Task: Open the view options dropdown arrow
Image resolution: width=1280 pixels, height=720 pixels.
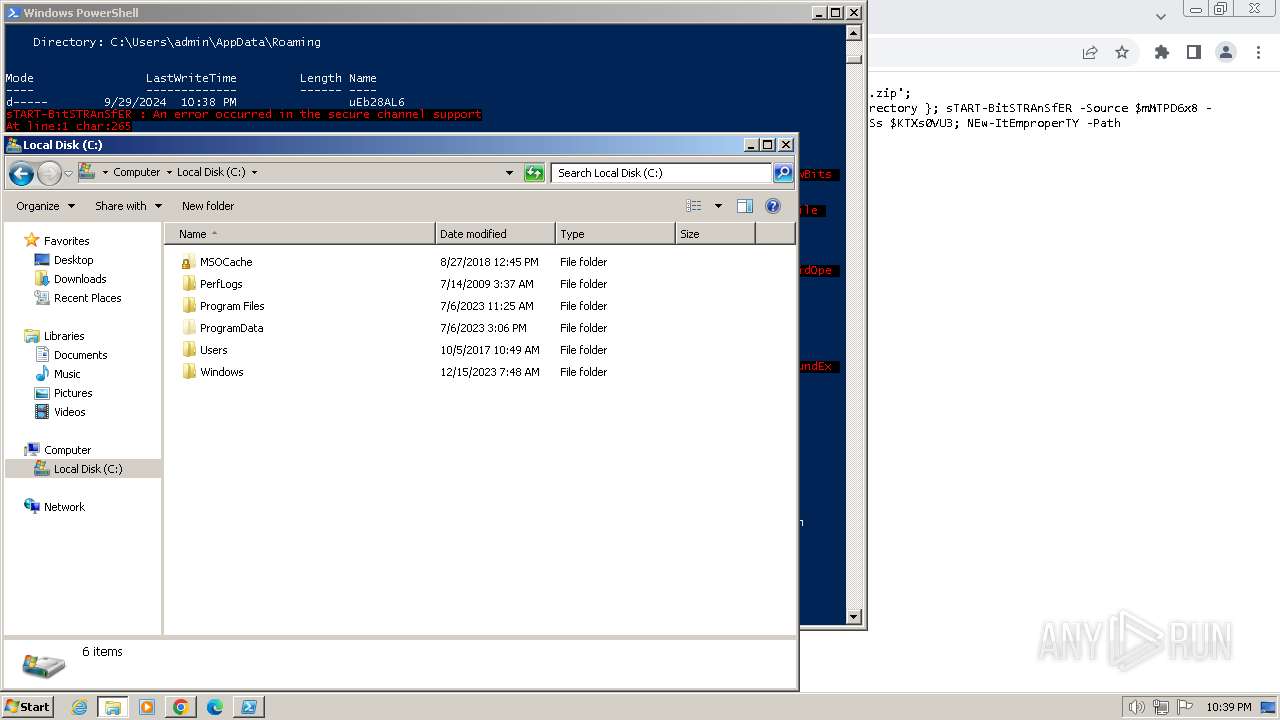Action: coord(717,206)
